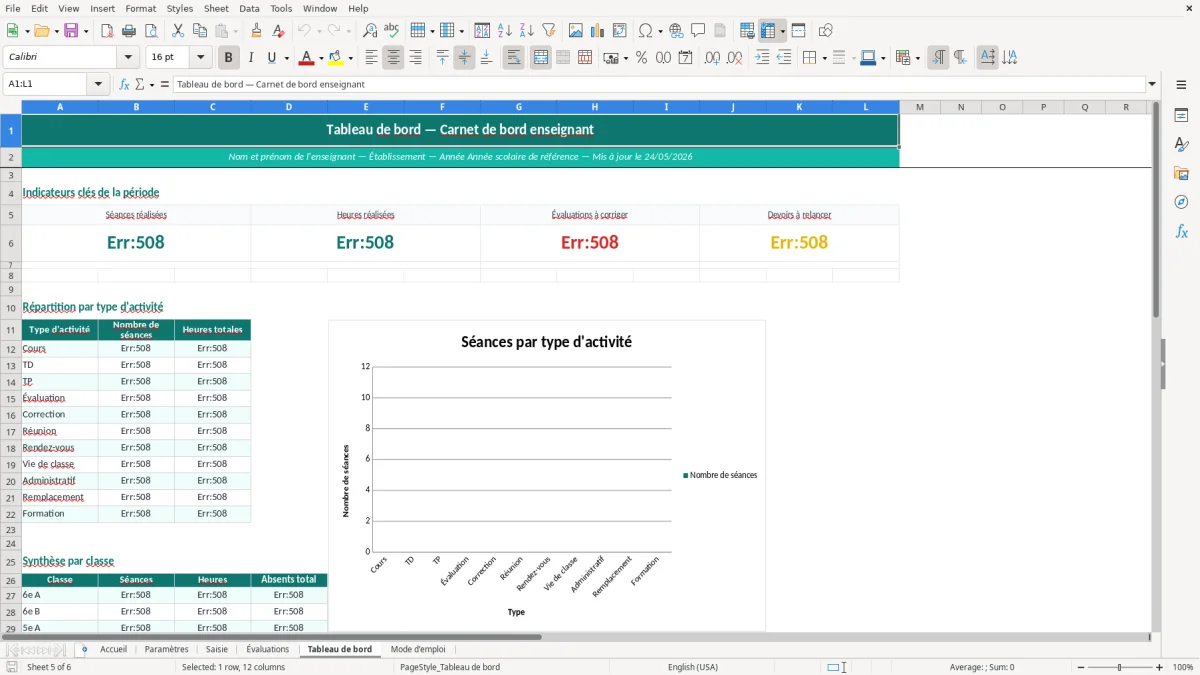Toggle merge and center cells

click(x=541, y=58)
